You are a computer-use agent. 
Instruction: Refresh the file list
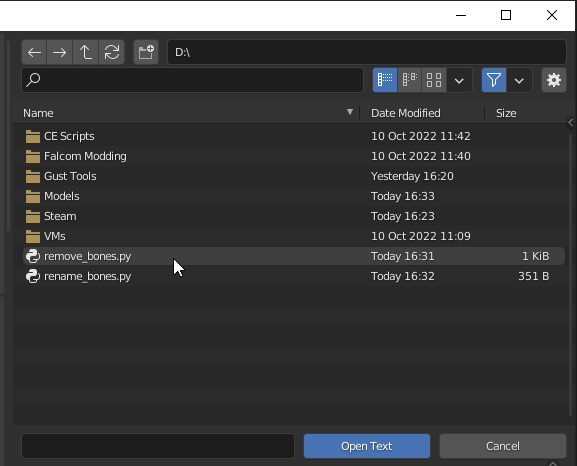[x=111, y=52]
